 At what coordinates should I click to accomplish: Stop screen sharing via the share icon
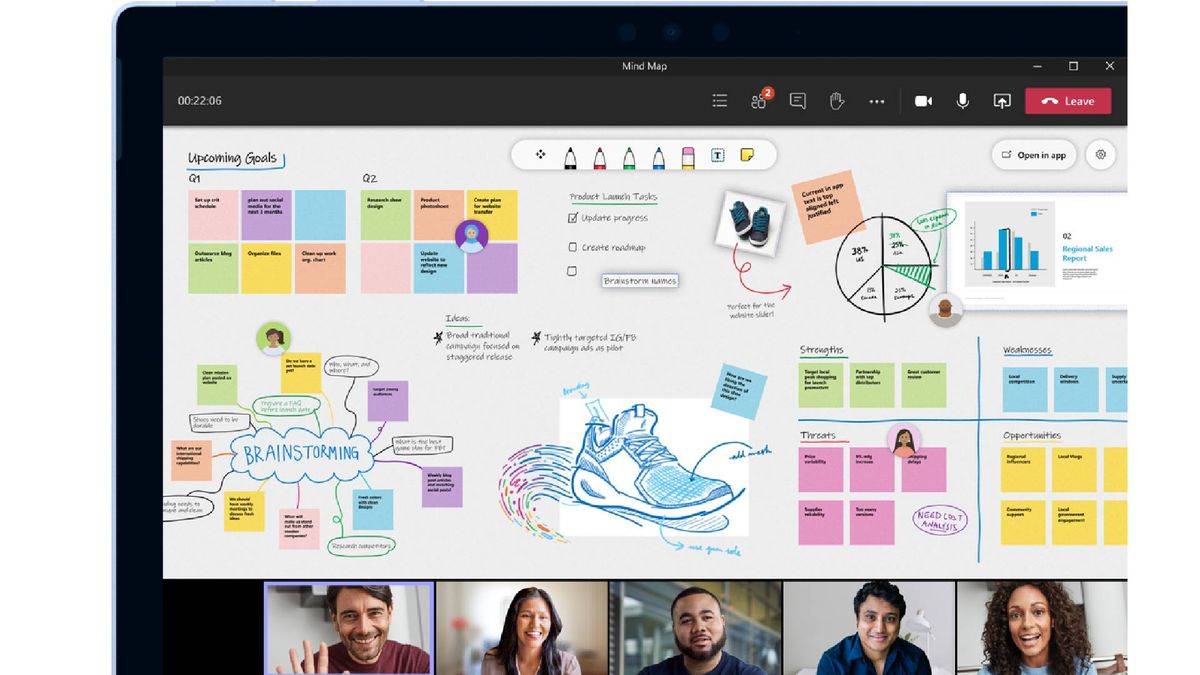[1002, 100]
